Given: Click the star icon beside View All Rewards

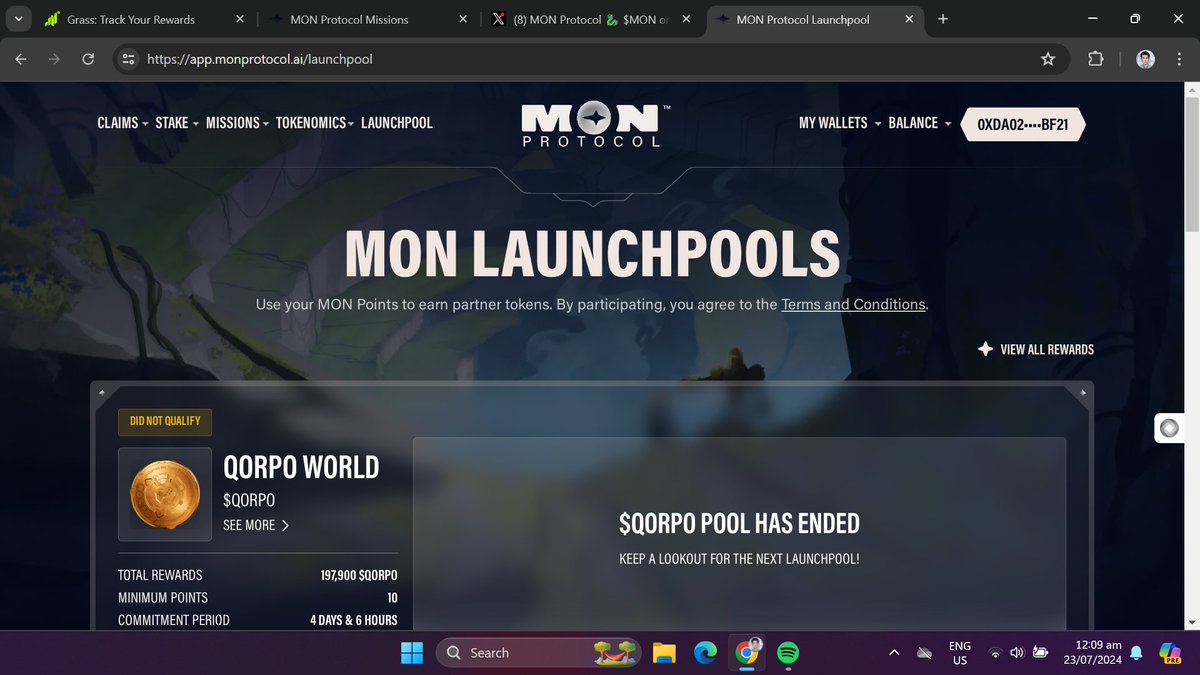Looking at the screenshot, I should coord(985,349).
